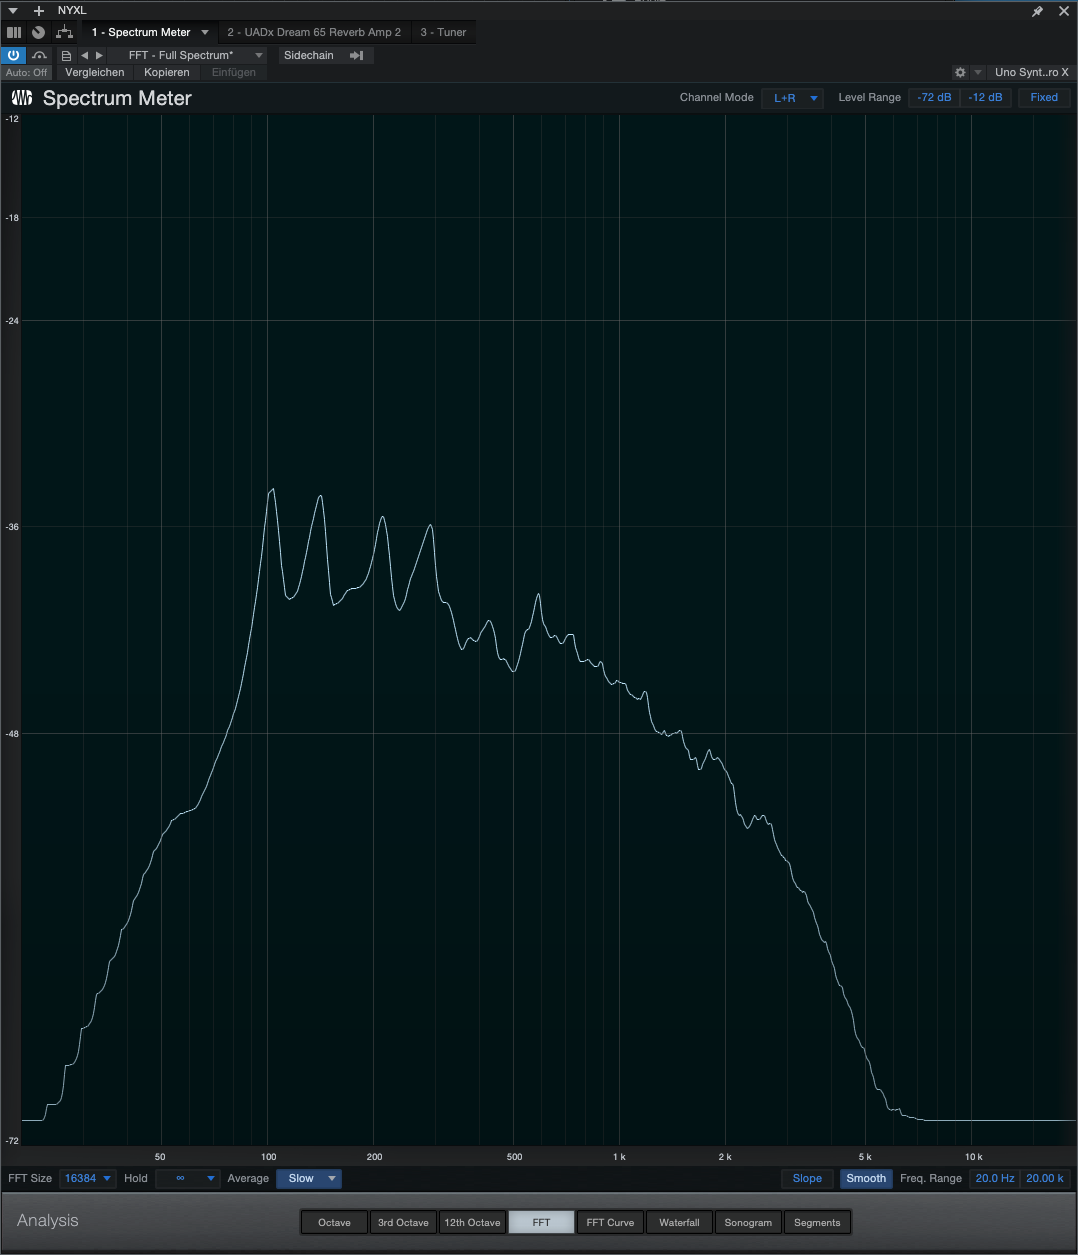This screenshot has width=1078, height=1255.
Task: Click the Channel Mode label
Action: (x=717, y=98)
